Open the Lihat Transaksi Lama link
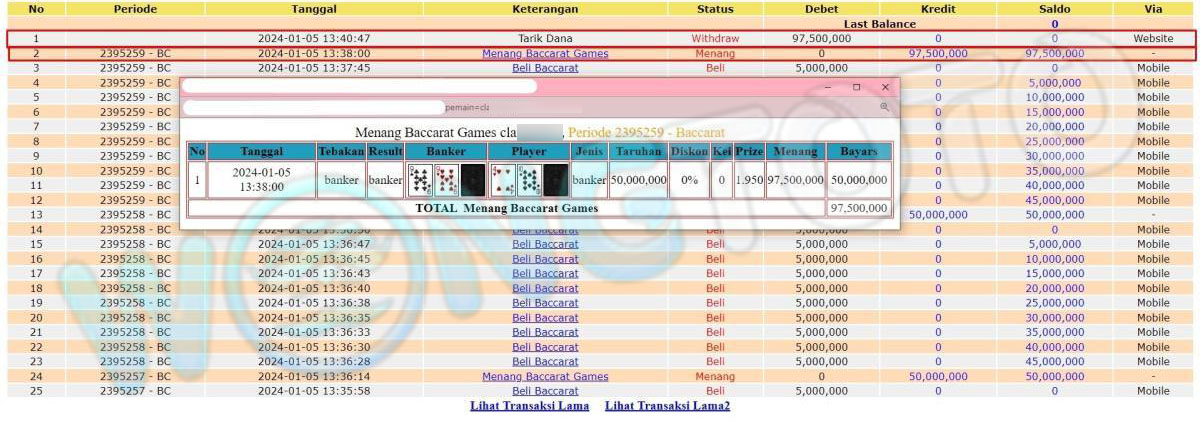The width and height of the screenshot is (1200, 422). coord(529,406)
